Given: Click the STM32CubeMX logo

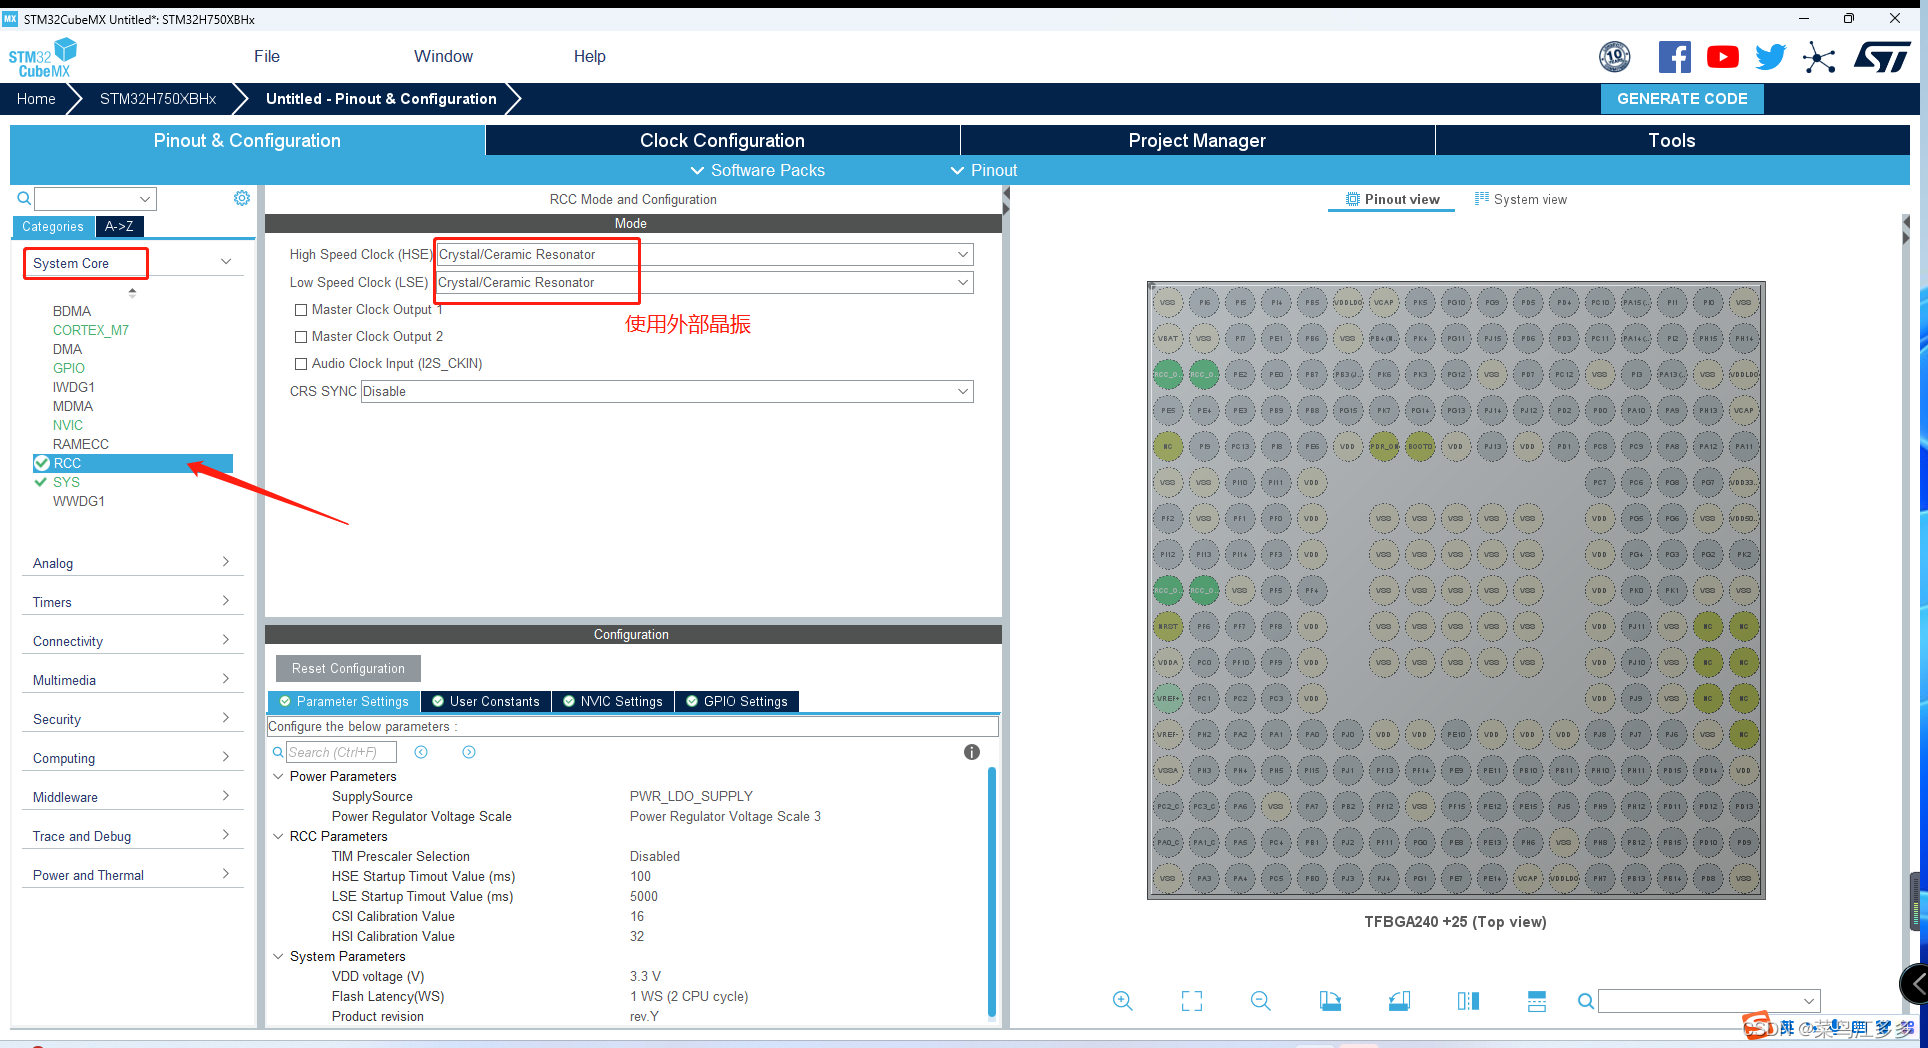Looking at the screenshot, I should click(42, 58).
